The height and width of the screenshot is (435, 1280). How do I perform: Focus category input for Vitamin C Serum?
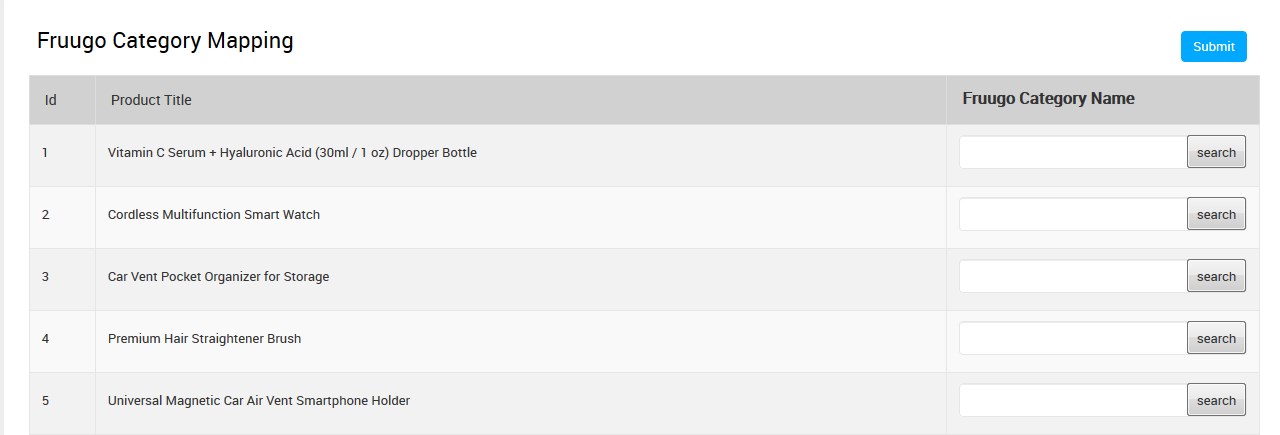1073,153
